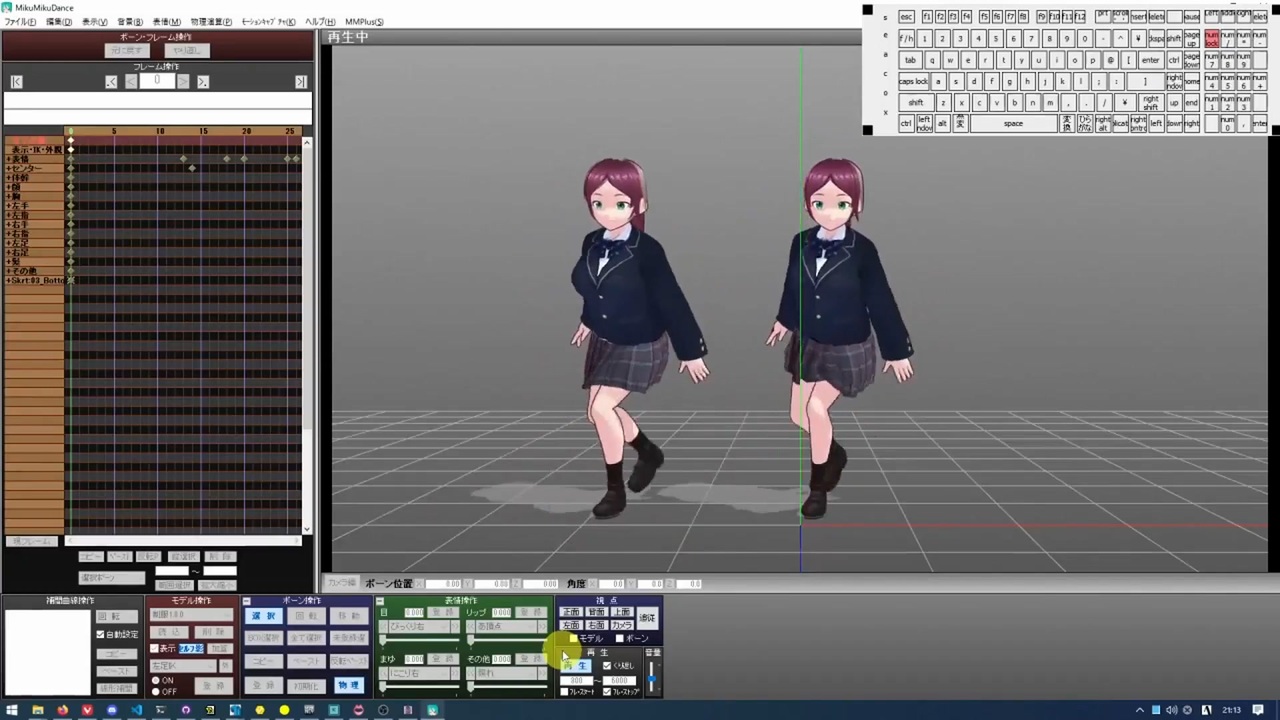
Task: Collapse the ボーン操作 panel minus icon
Action: click(247, 601)
